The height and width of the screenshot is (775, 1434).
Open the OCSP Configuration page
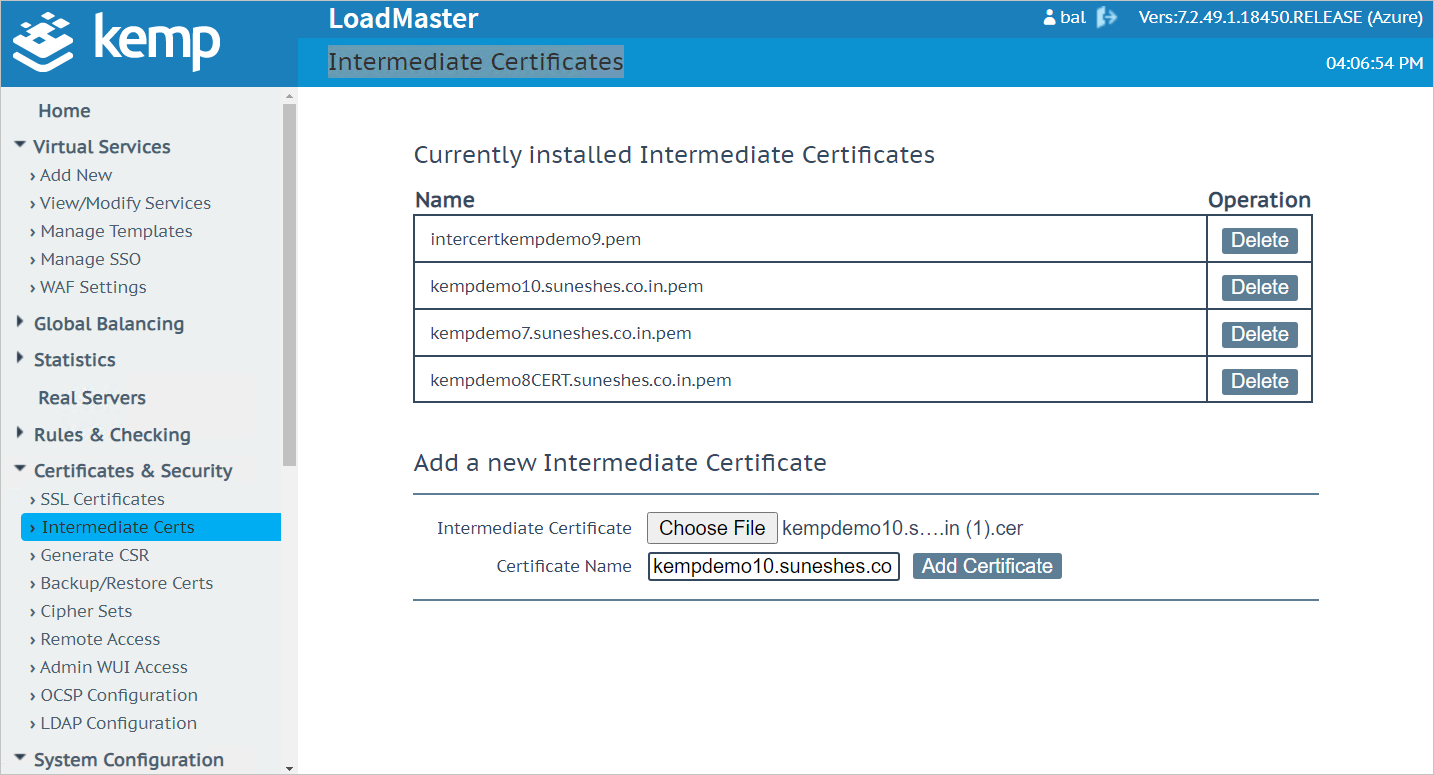click(118, 694)
